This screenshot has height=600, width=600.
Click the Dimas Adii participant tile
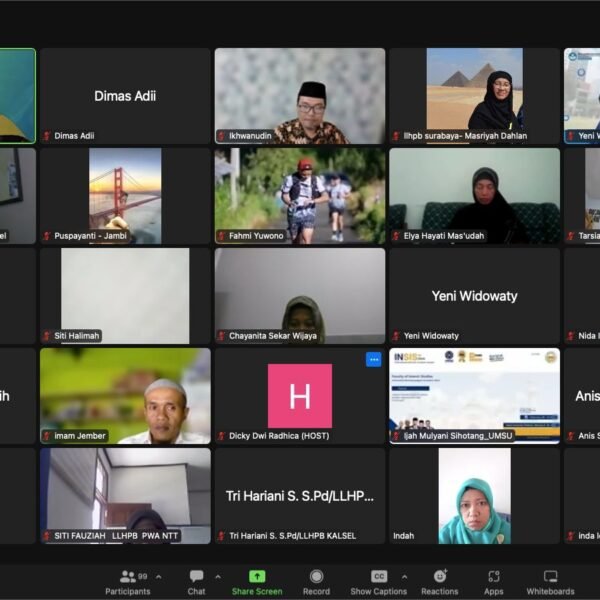[125, 96]
